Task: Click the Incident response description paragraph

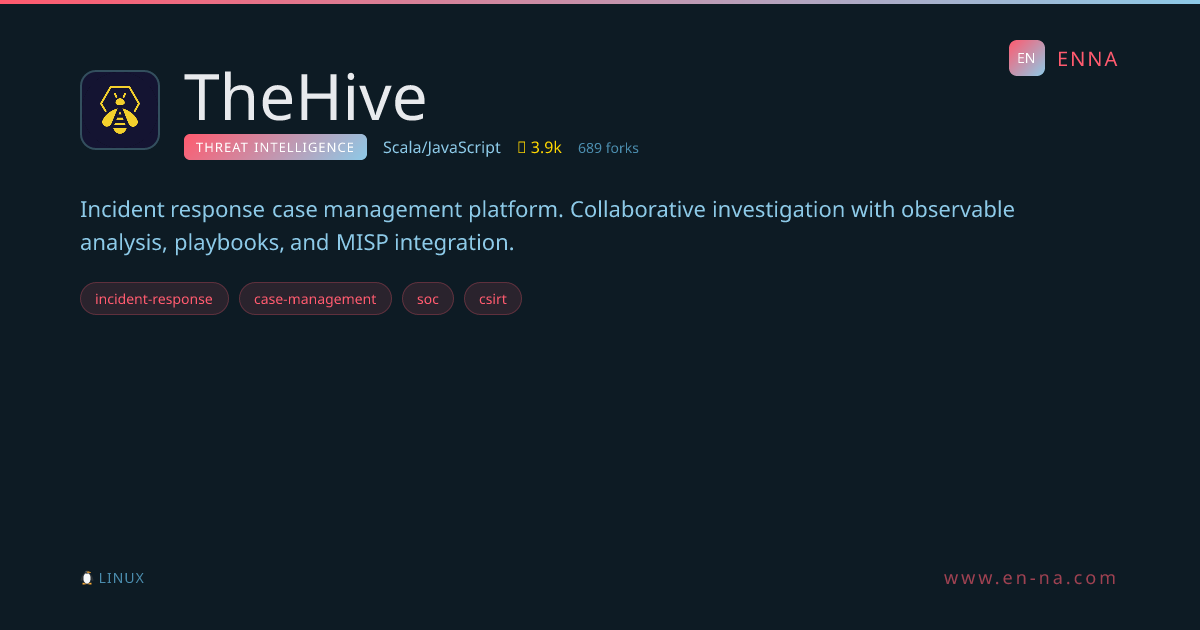Action: (547, 226)
